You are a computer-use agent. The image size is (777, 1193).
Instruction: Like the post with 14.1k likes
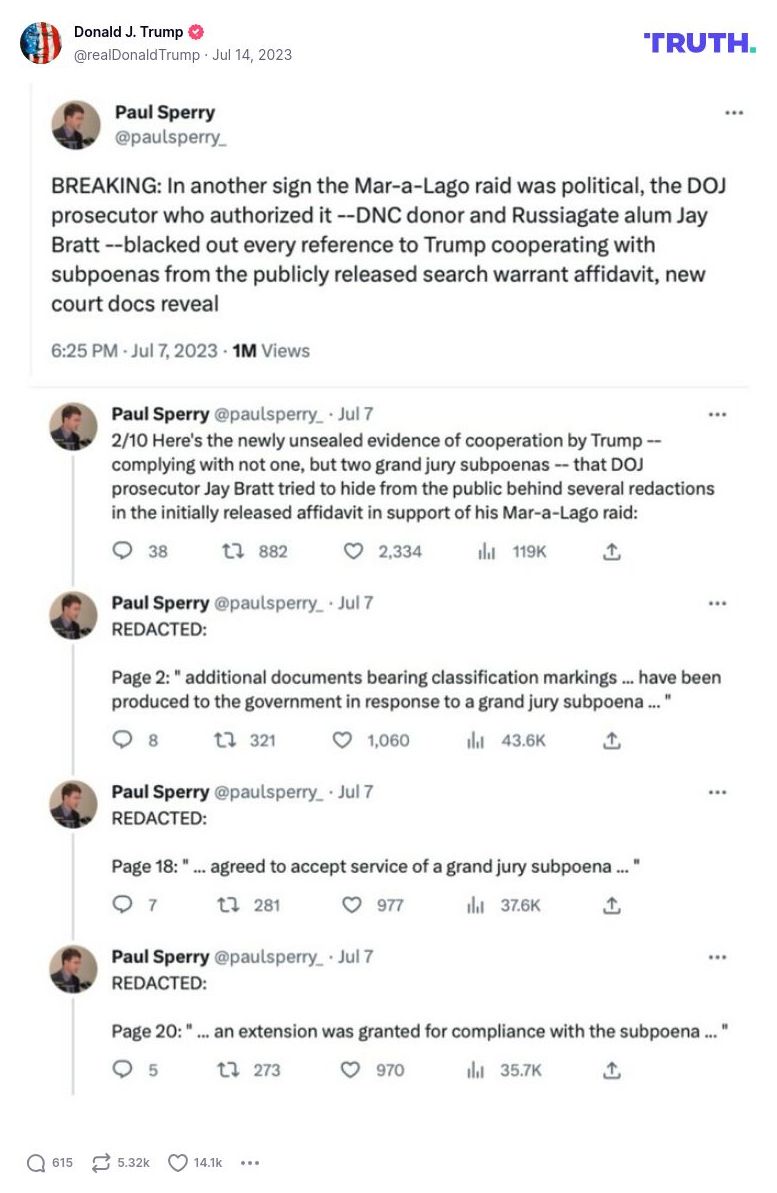pyautogui.click(x=178, y=1163)
